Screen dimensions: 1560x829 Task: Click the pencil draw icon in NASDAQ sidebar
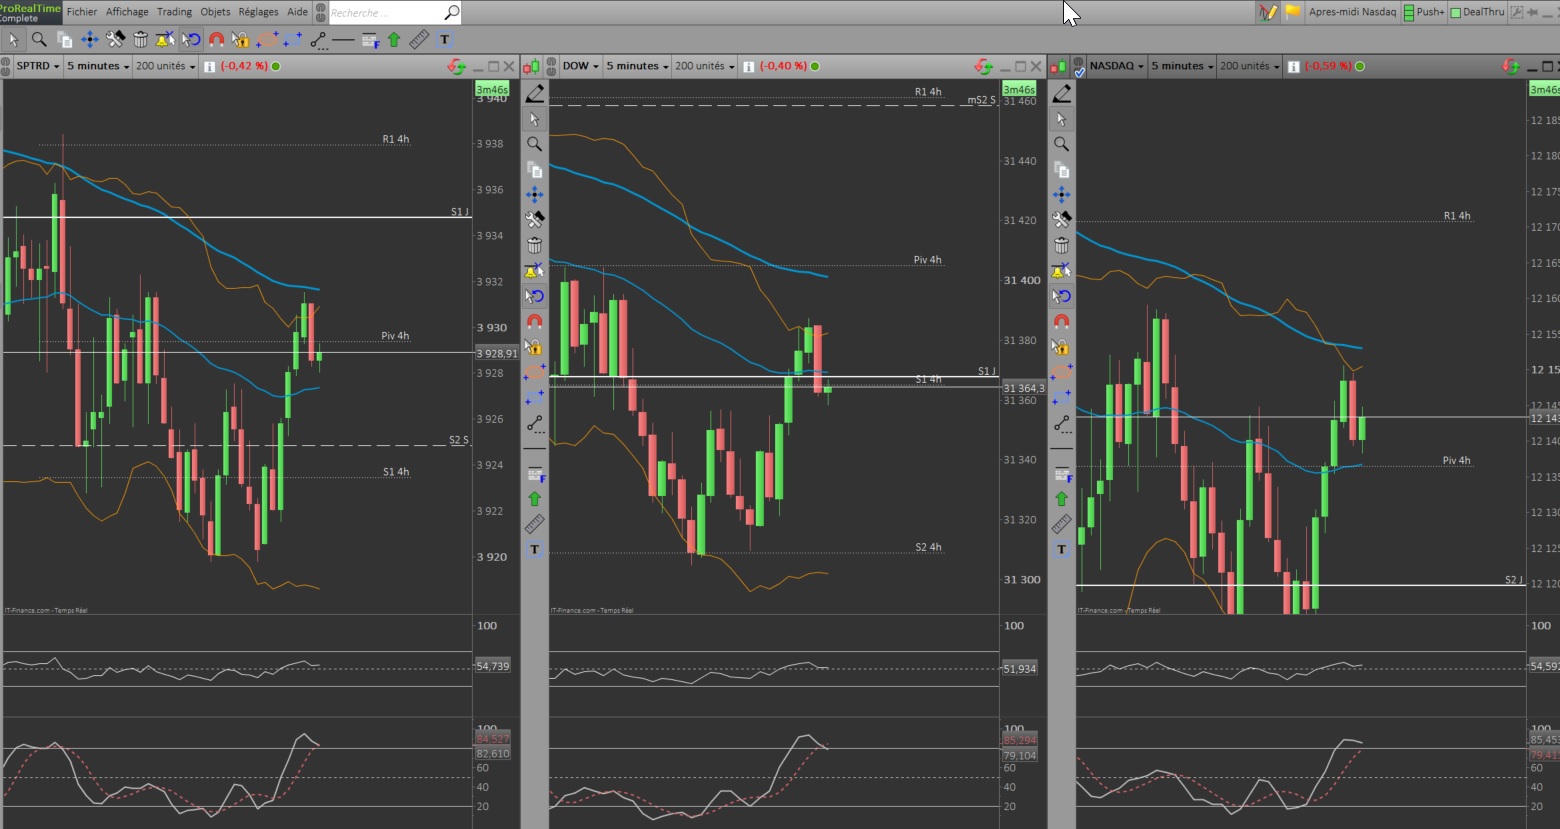click(x=1062, y=93)
